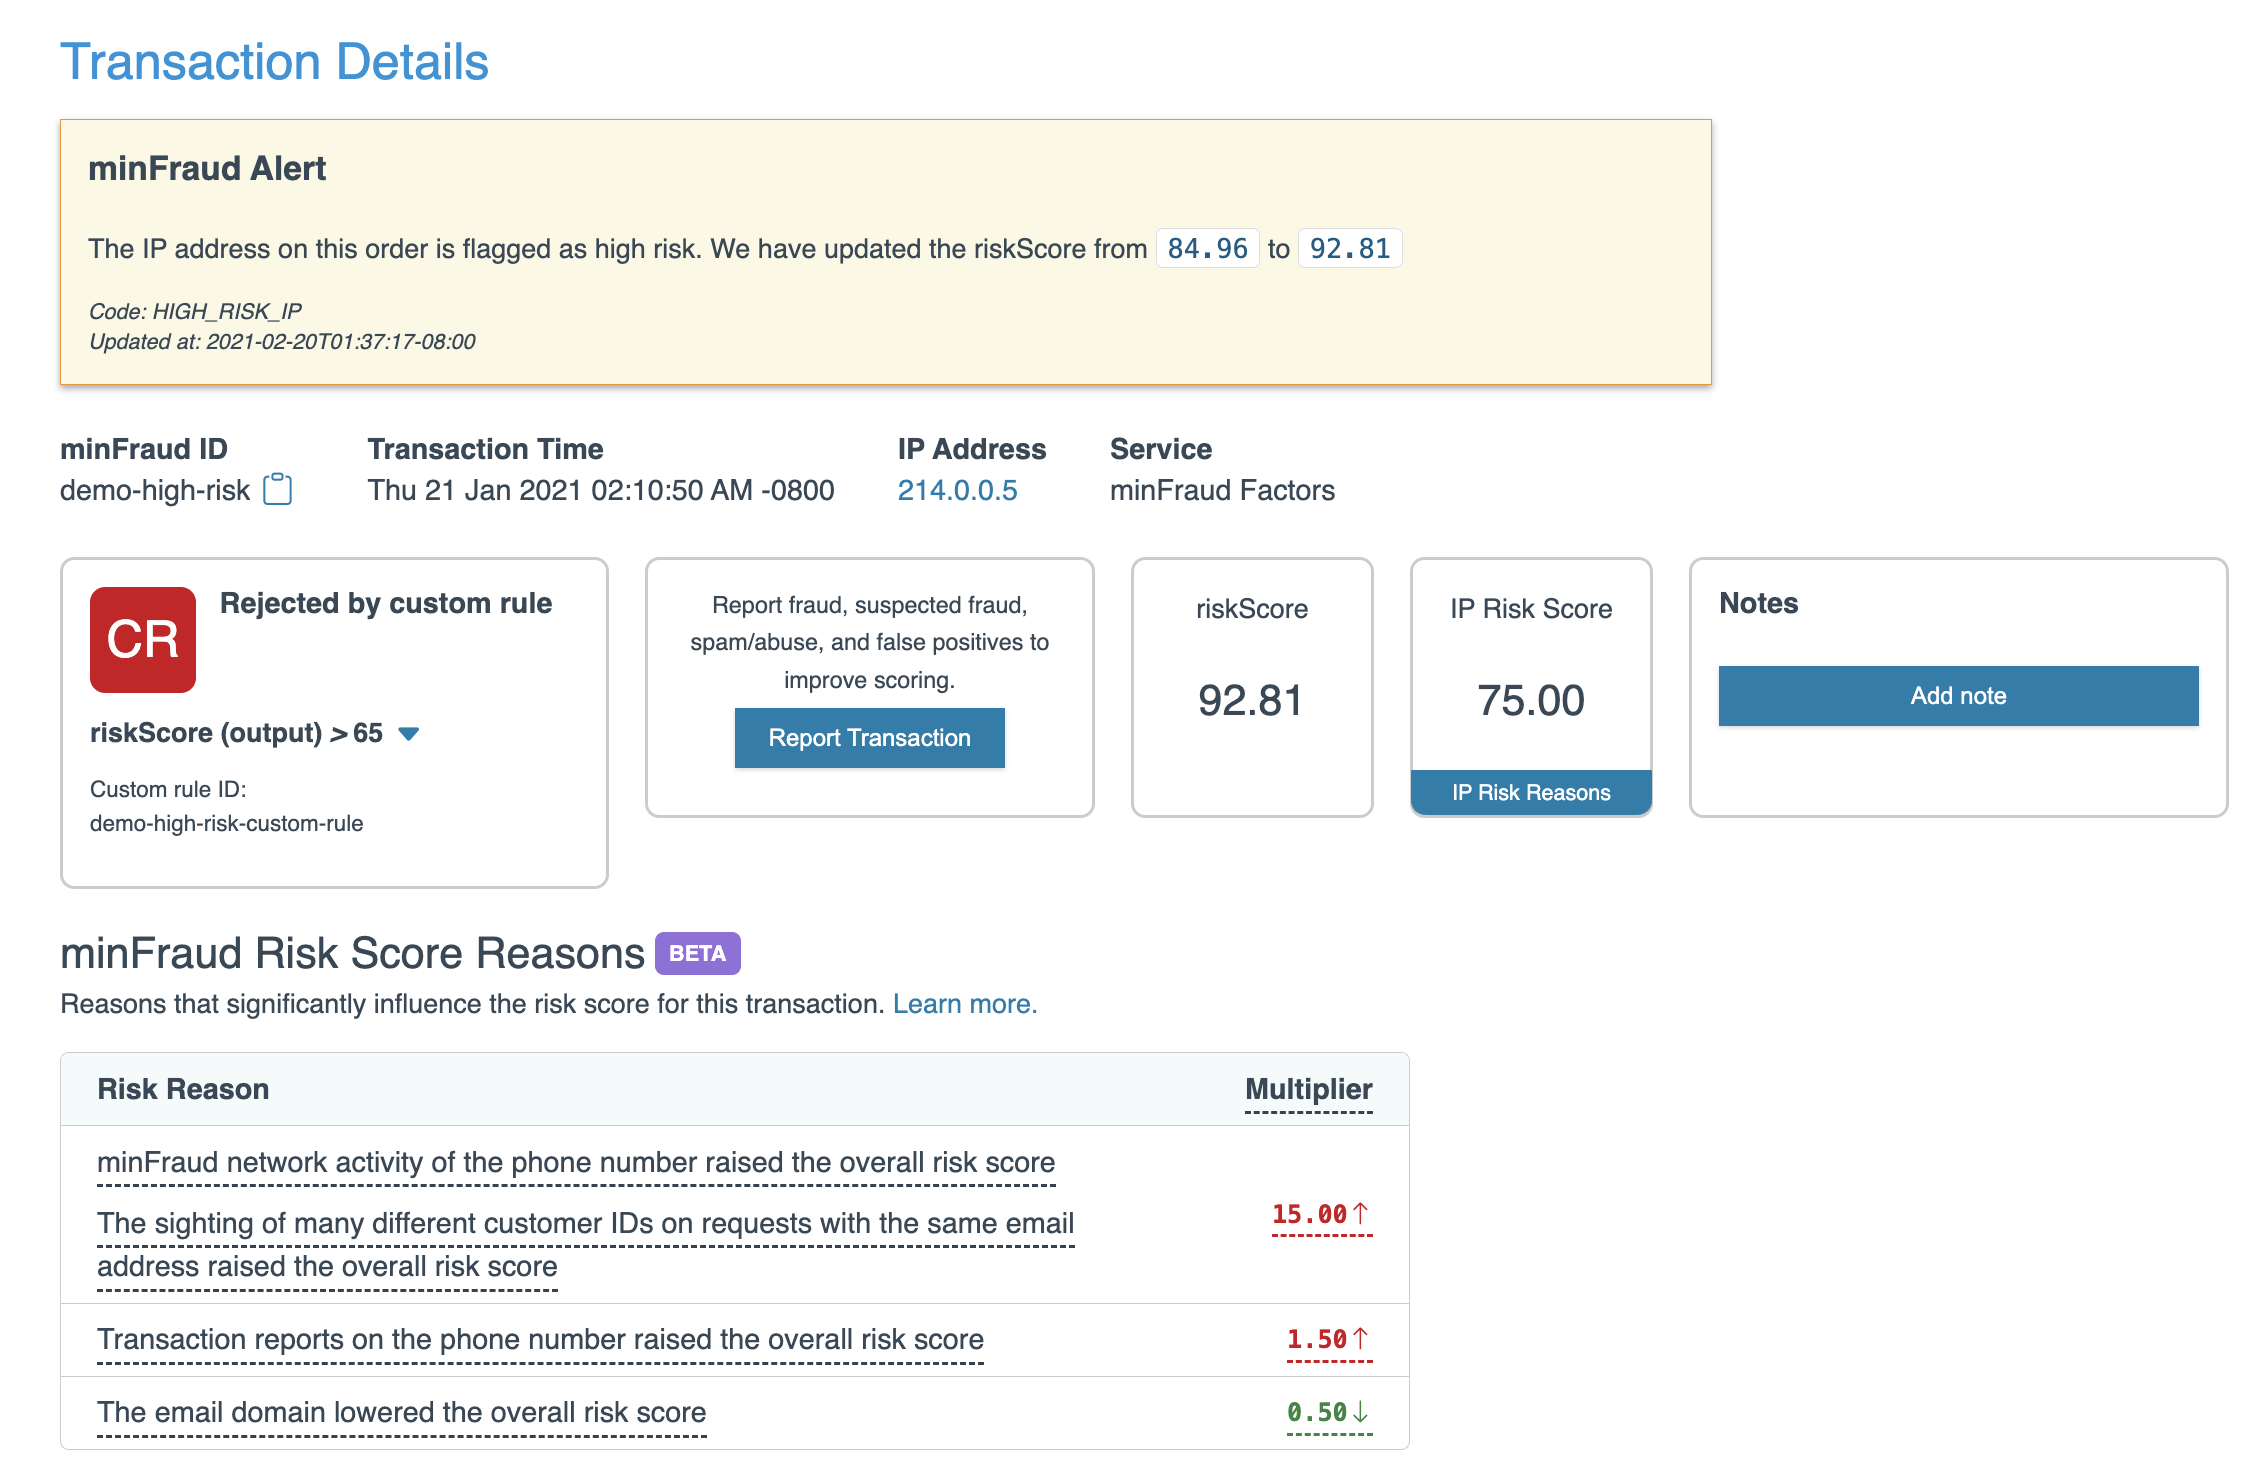
Task: Click the 15.00 up-arrow multiplier
Action: pyautogui.click(x=1320, y=1214)
